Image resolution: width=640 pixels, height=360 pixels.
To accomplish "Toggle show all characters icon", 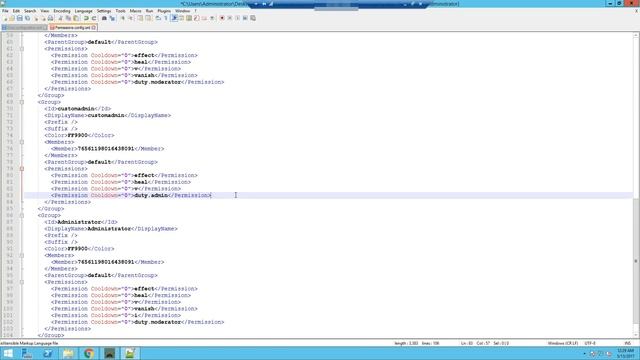I will coord(166,18).
